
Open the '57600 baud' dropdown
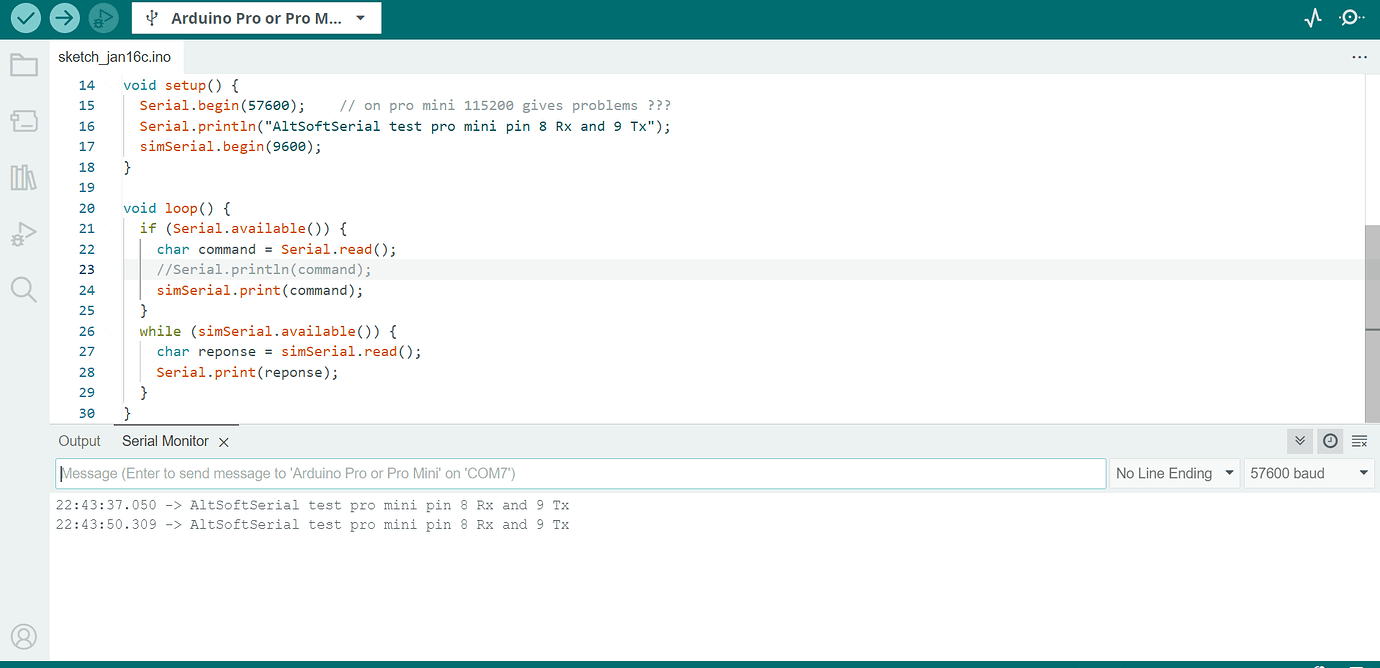tap(1308, 473)
